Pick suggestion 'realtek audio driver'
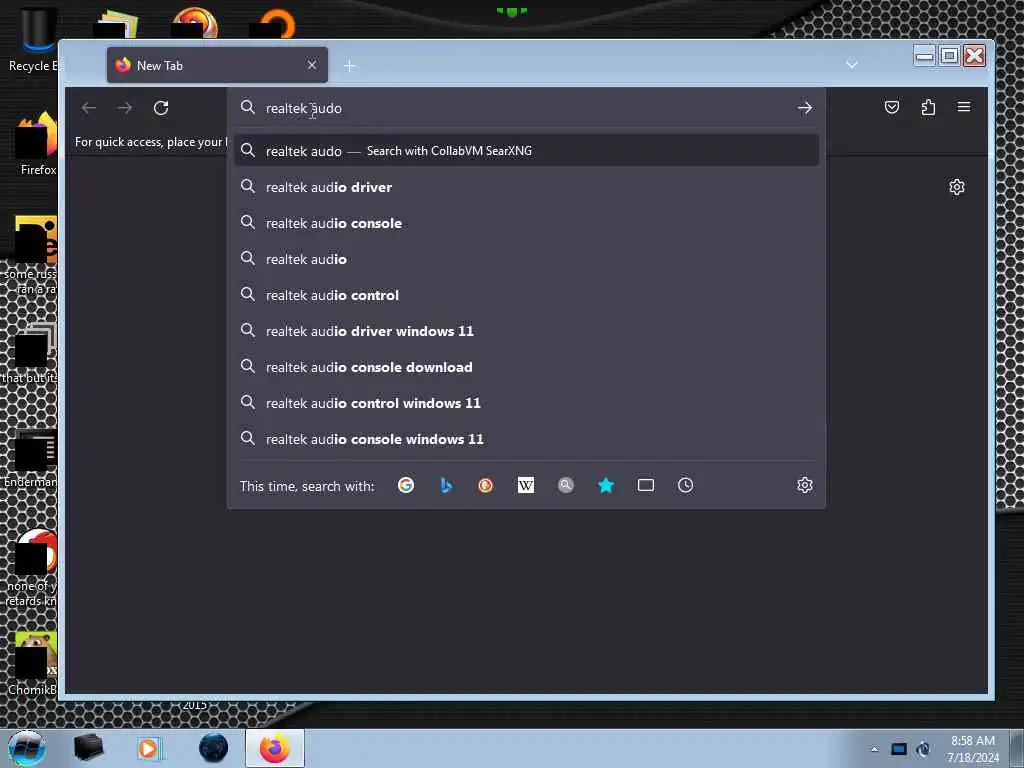The height and width of the screenshot is (768, 1024). 526,187
